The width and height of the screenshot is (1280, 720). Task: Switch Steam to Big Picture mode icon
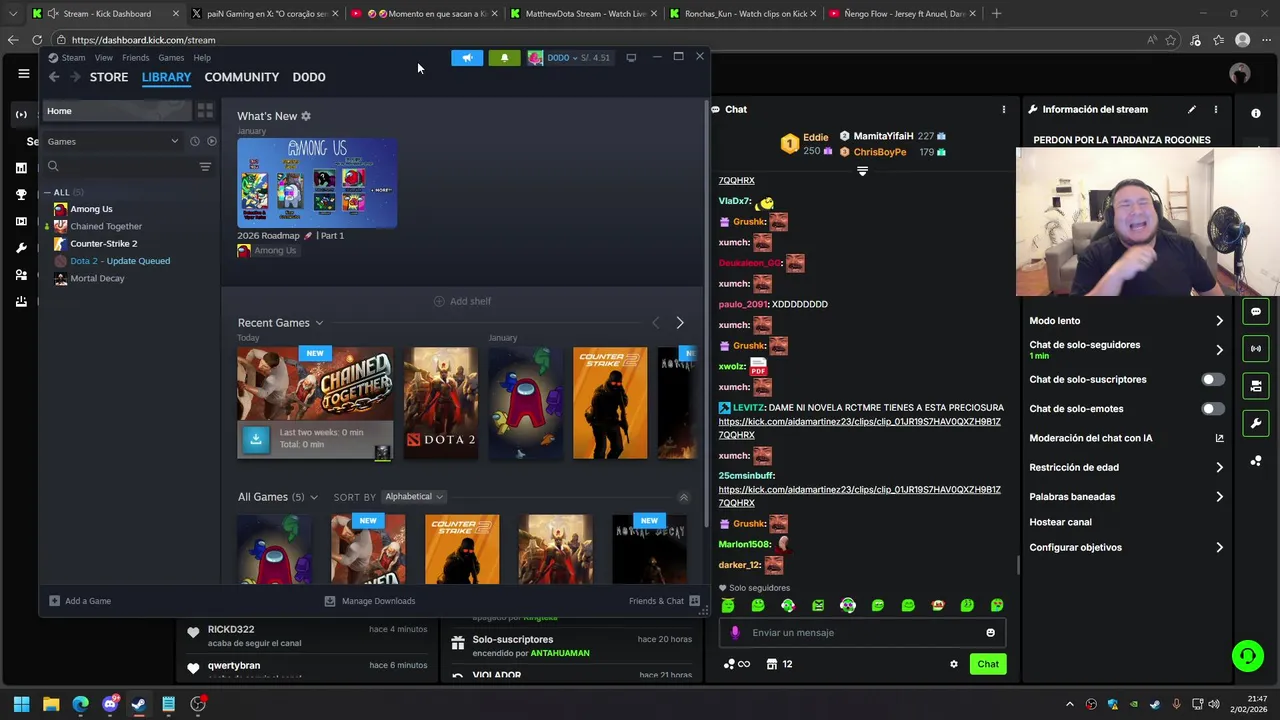point(631,58)
